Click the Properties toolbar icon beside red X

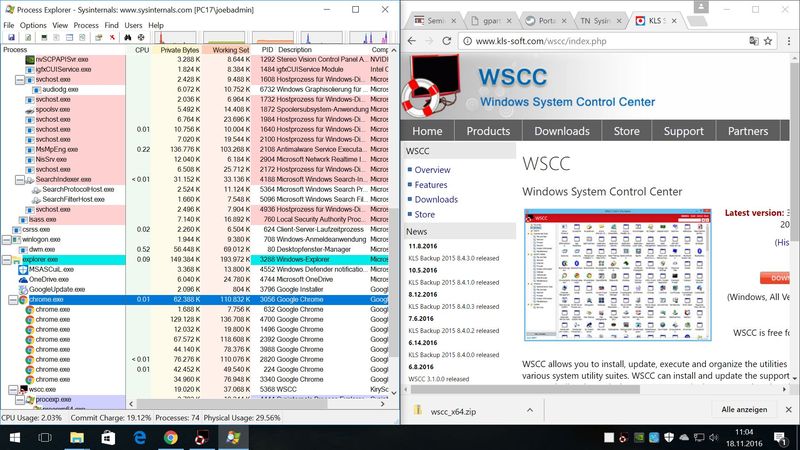pos(99,38)
